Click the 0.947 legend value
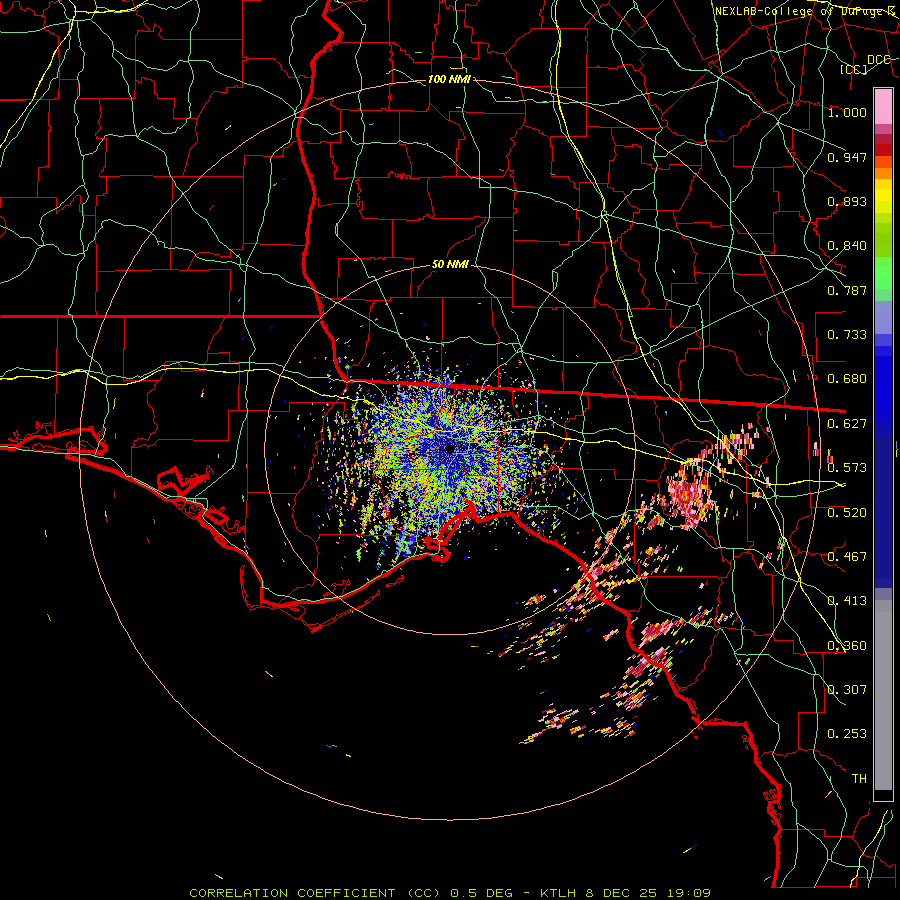The height and width of the screenshot is (900, 900). 847,157
